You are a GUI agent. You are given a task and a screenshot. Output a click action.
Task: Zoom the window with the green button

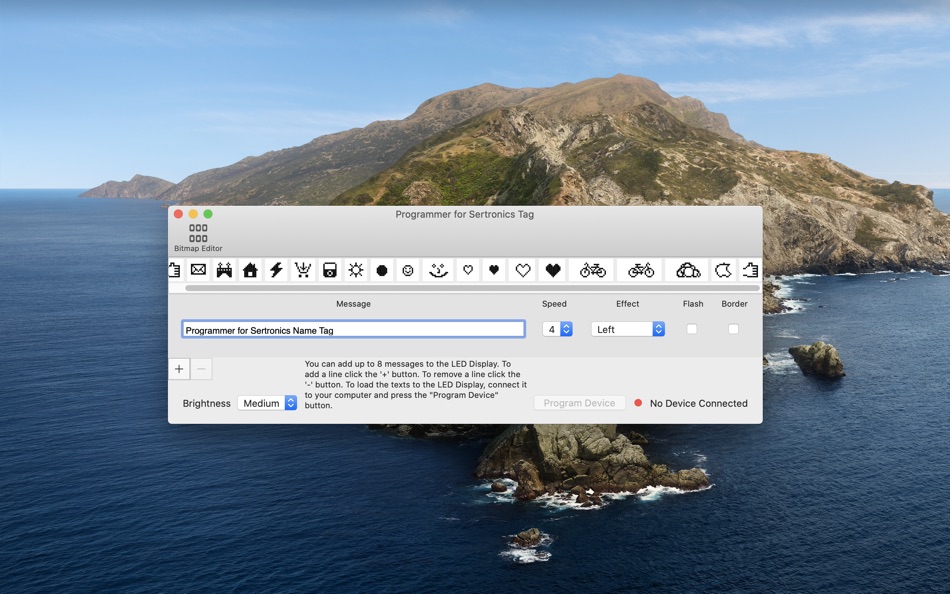pos(208,214)
